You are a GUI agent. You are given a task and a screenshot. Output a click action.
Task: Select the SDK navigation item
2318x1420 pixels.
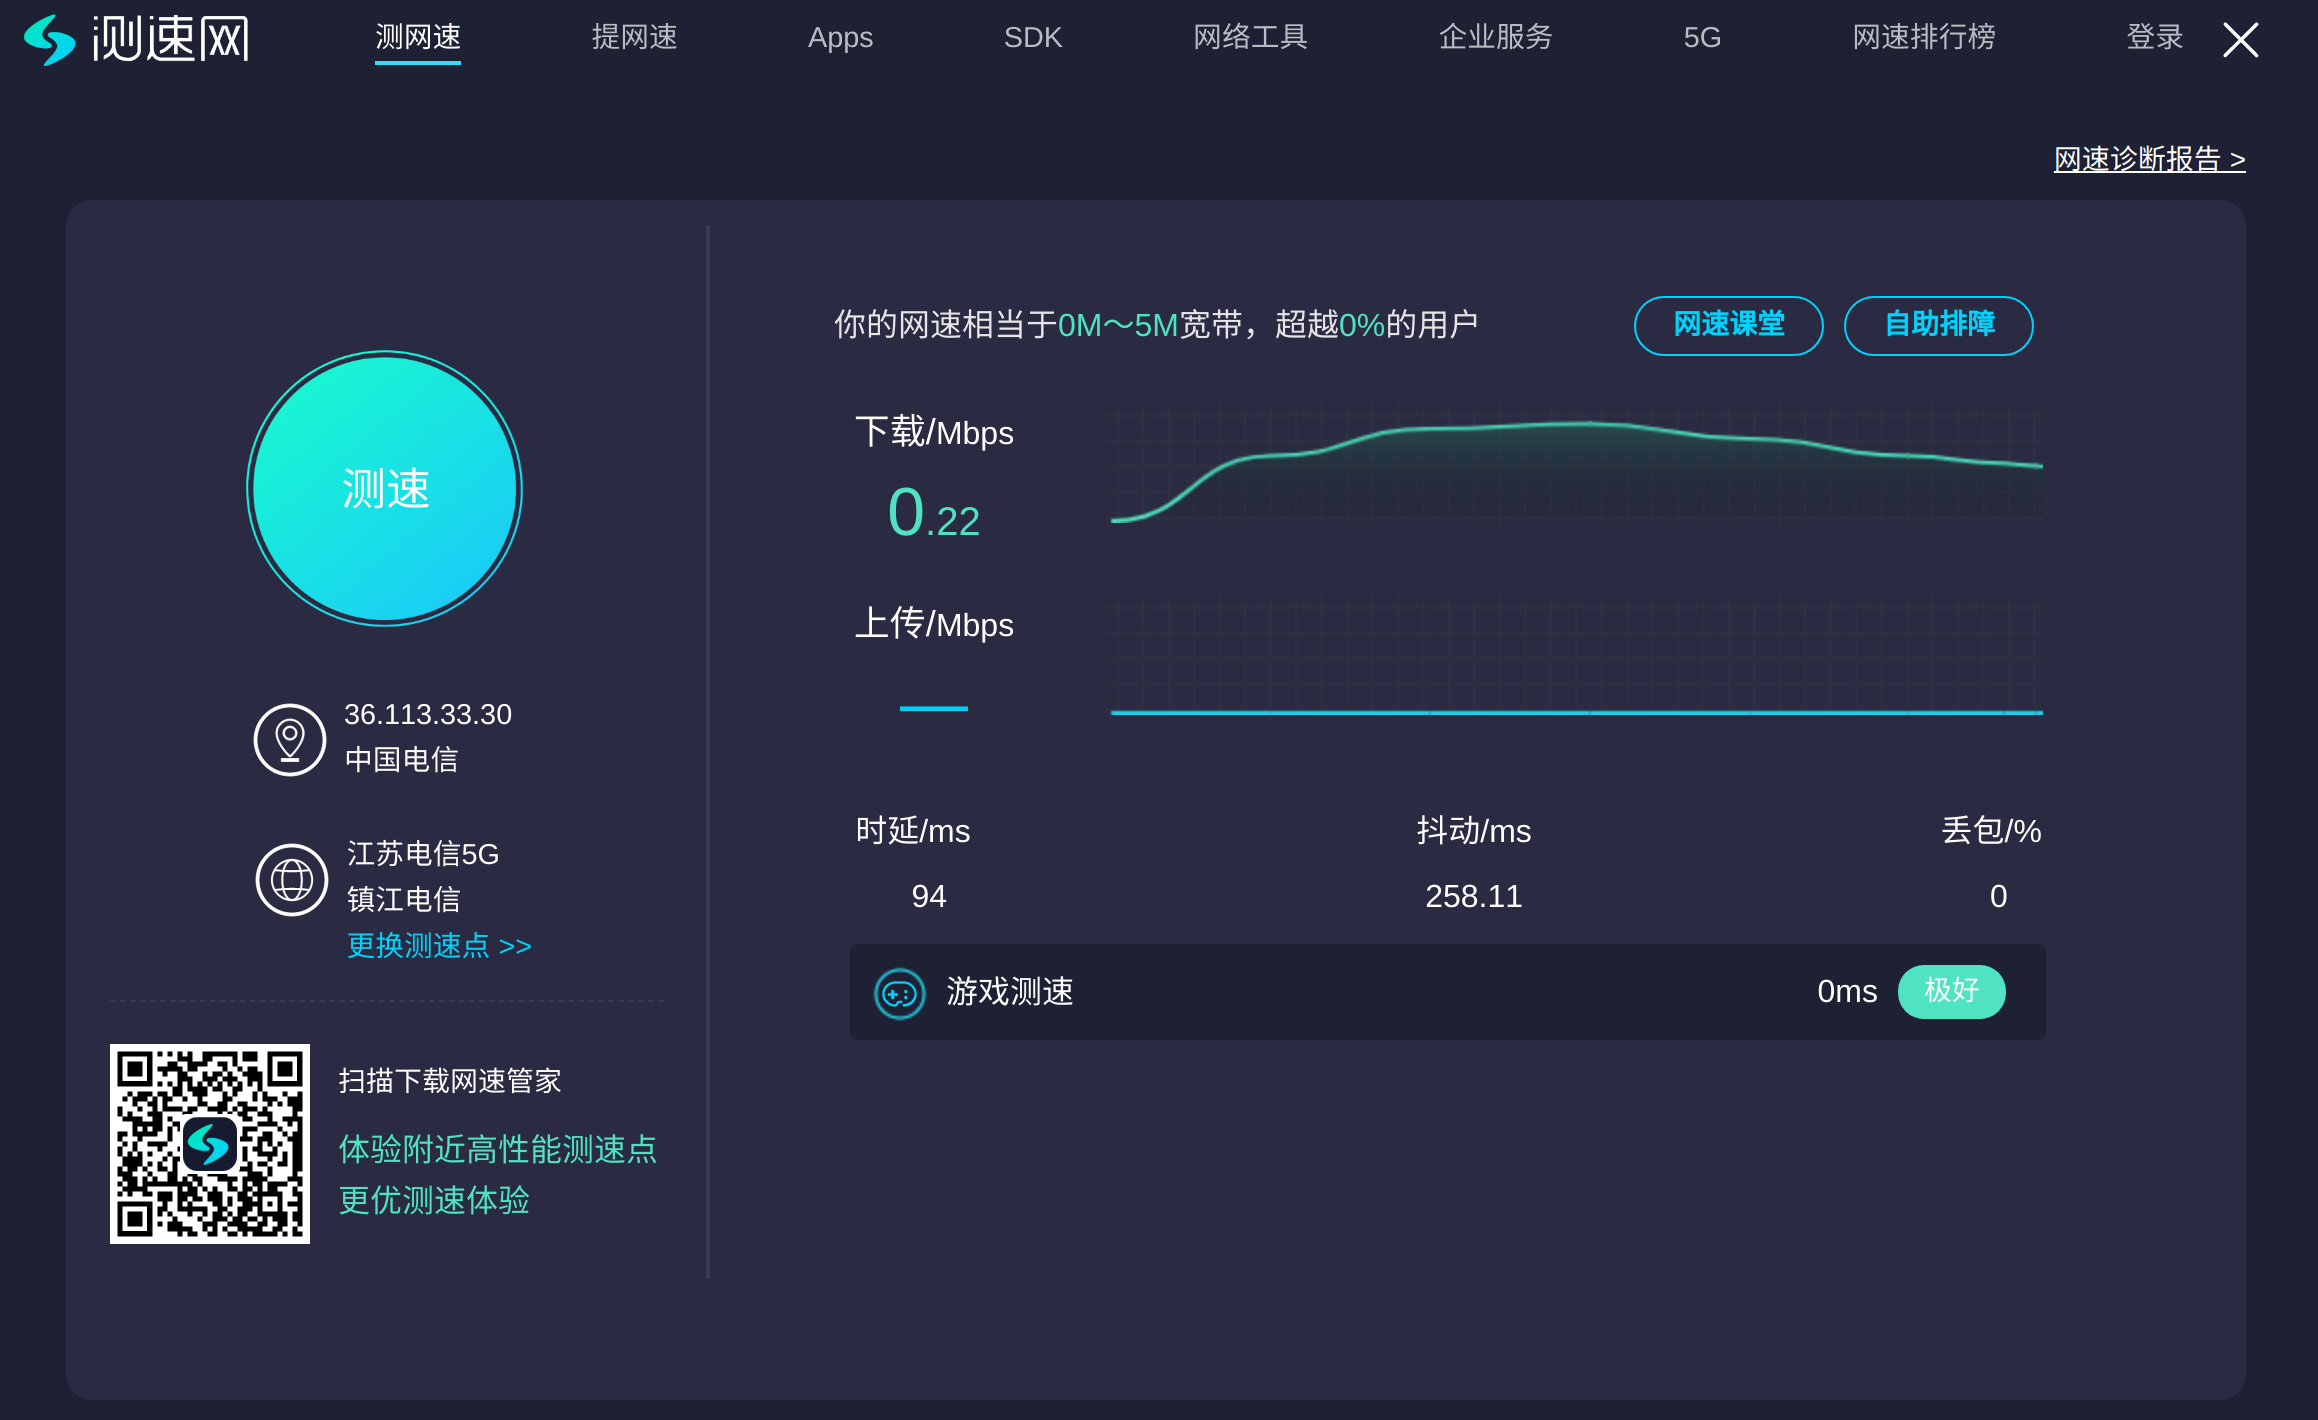1032,38
